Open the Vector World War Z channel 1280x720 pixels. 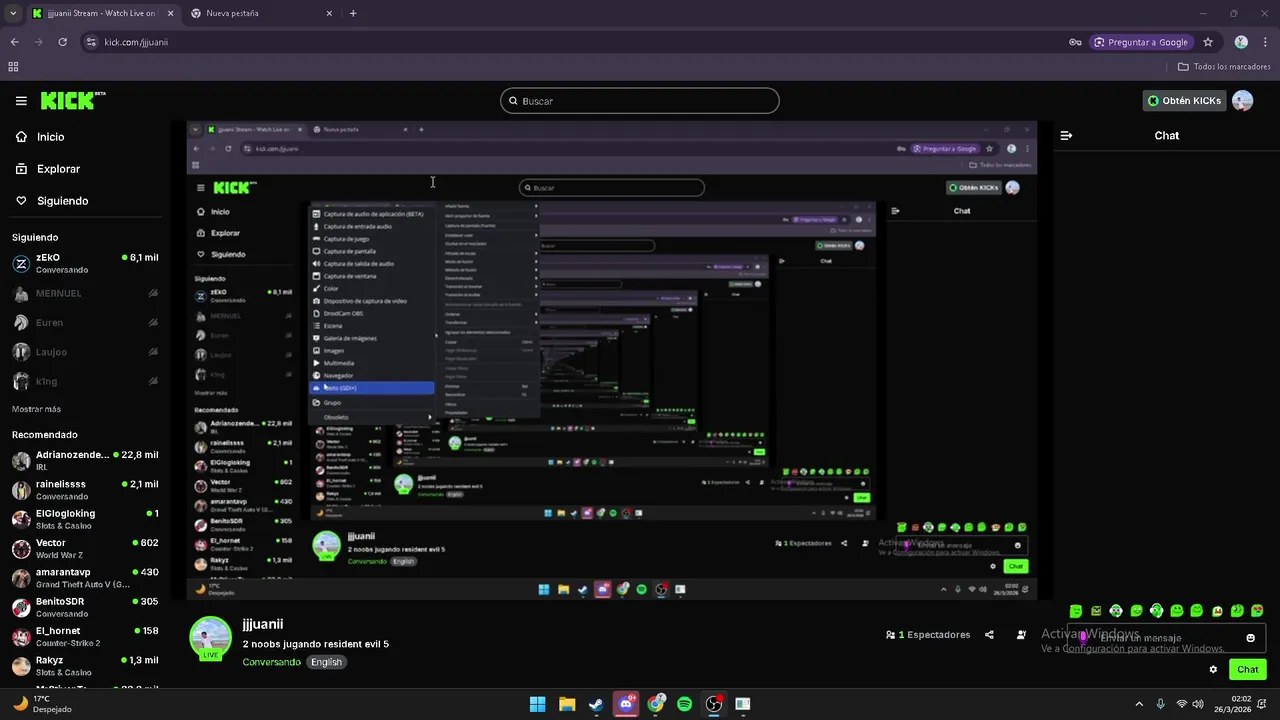pyautogui.click(x=85, y=549)
